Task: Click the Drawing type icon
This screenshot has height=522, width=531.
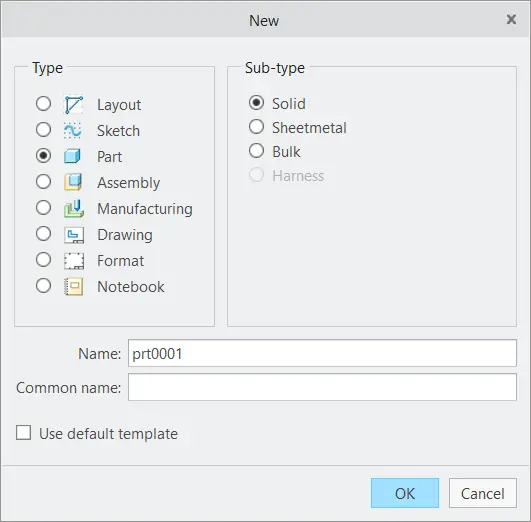Action: [74, 234]
